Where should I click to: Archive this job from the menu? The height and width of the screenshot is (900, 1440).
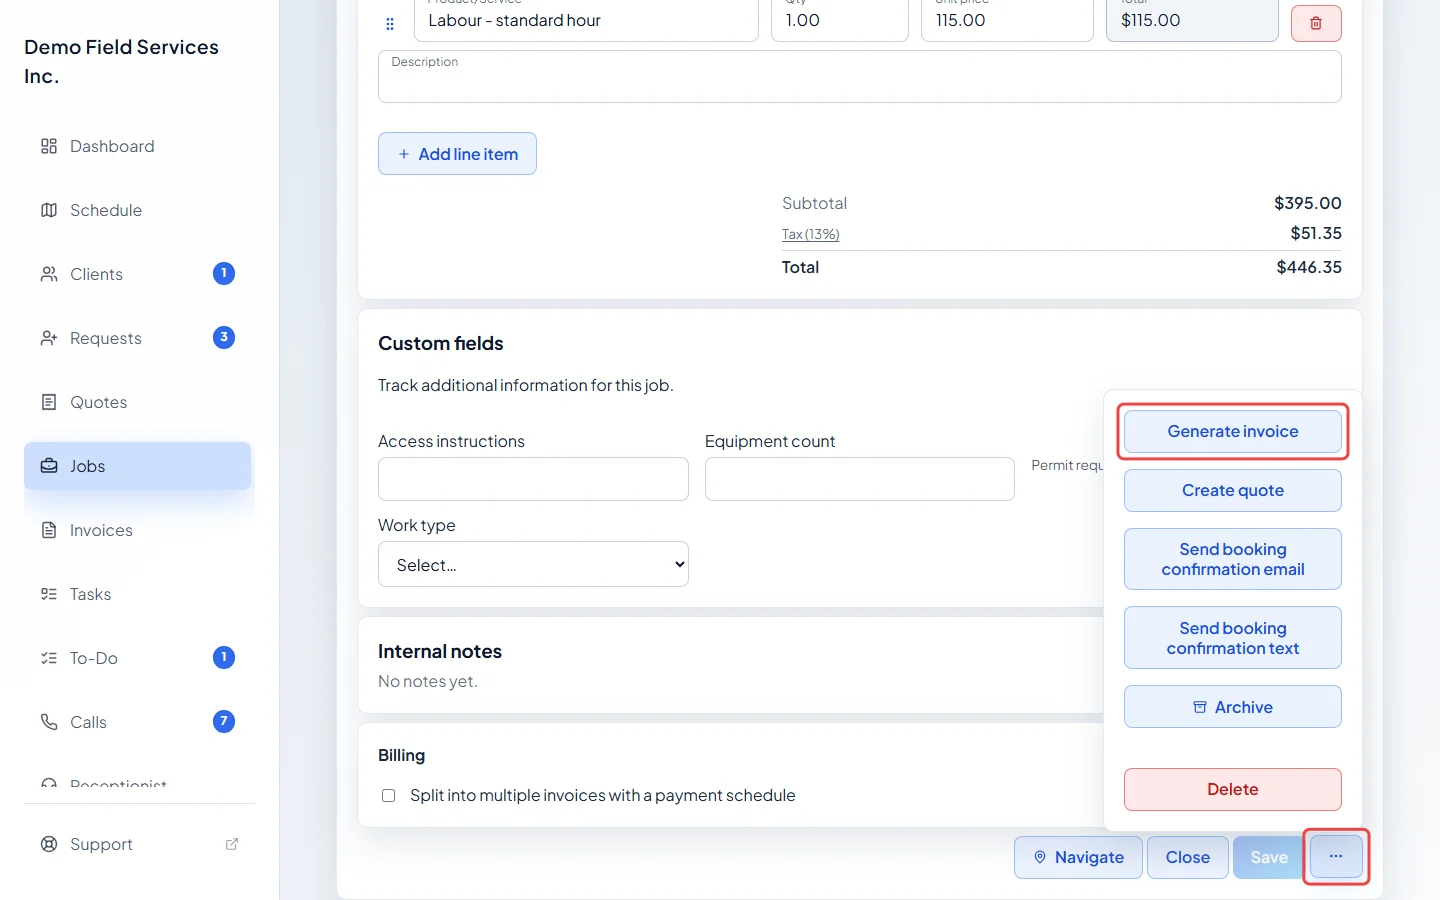coord(1233,707)
